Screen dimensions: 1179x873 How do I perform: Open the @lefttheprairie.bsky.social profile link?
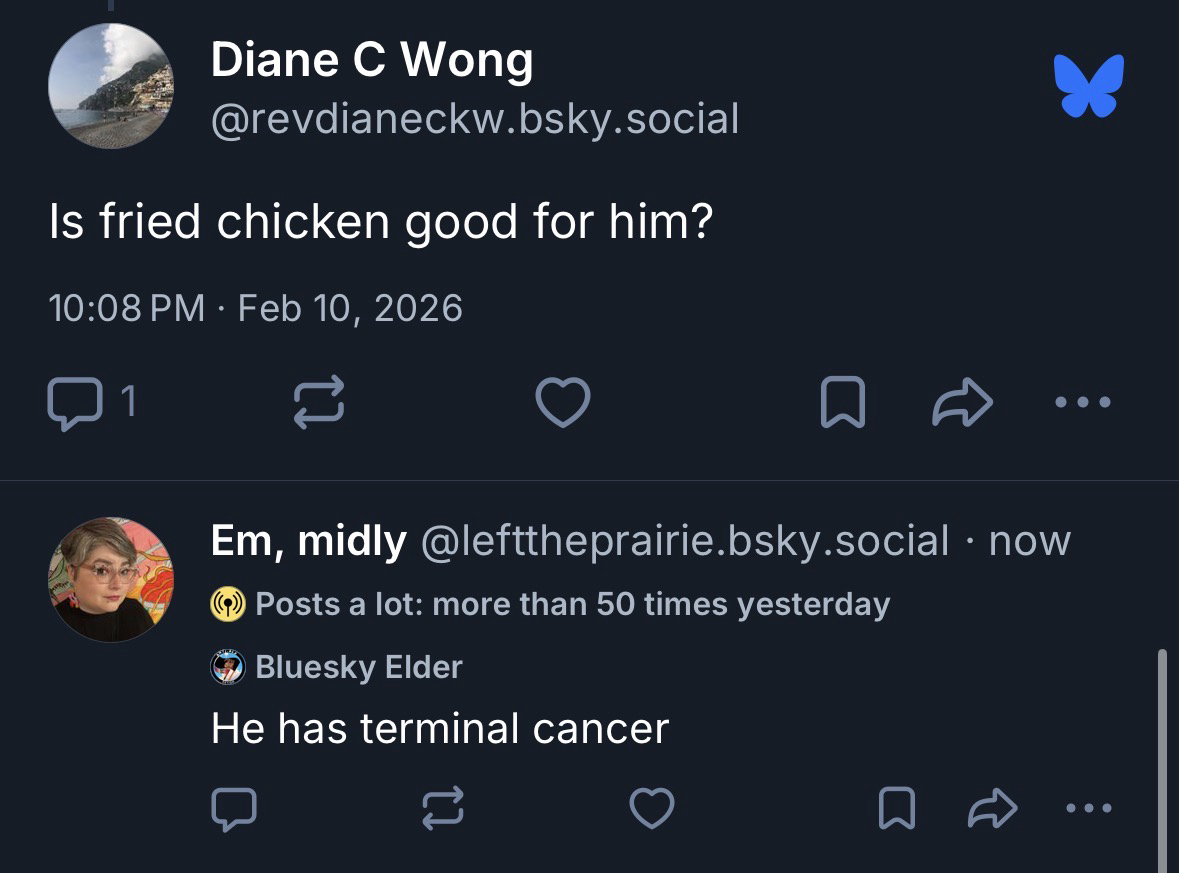[685, 541]
